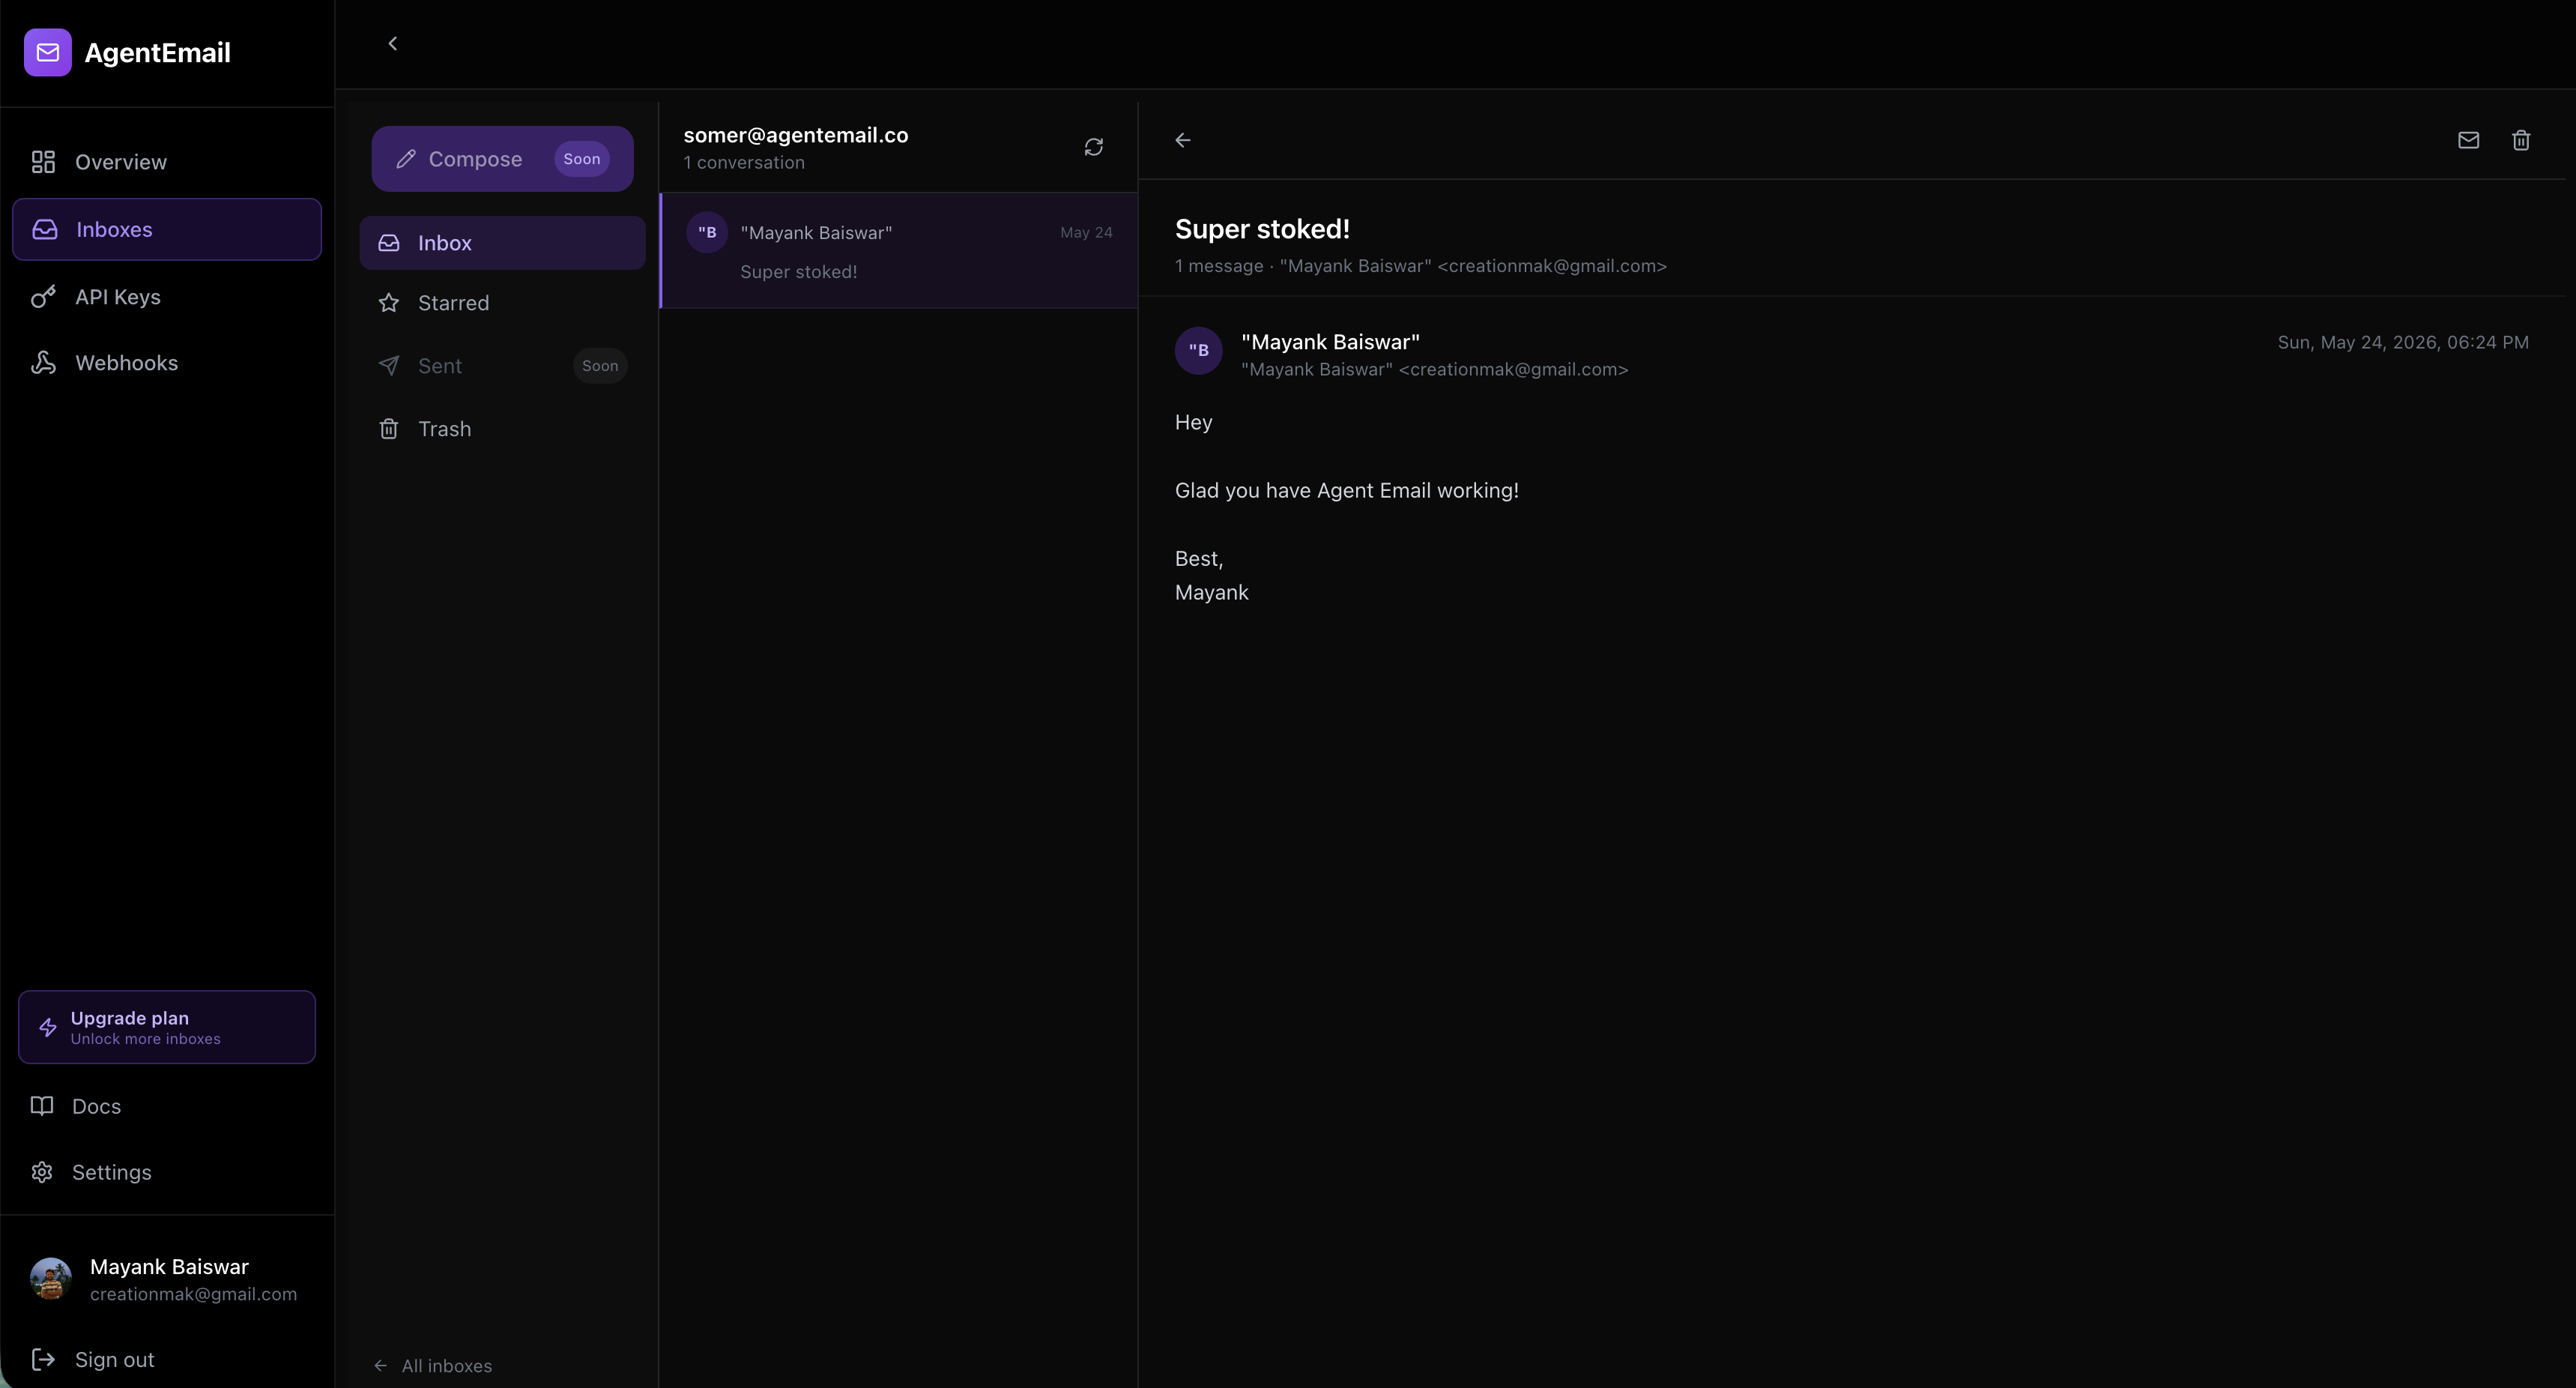The height and width of the screenshot is (1388, 2576).
Task: Click the Compose button
Action: (x=502, y=159)
